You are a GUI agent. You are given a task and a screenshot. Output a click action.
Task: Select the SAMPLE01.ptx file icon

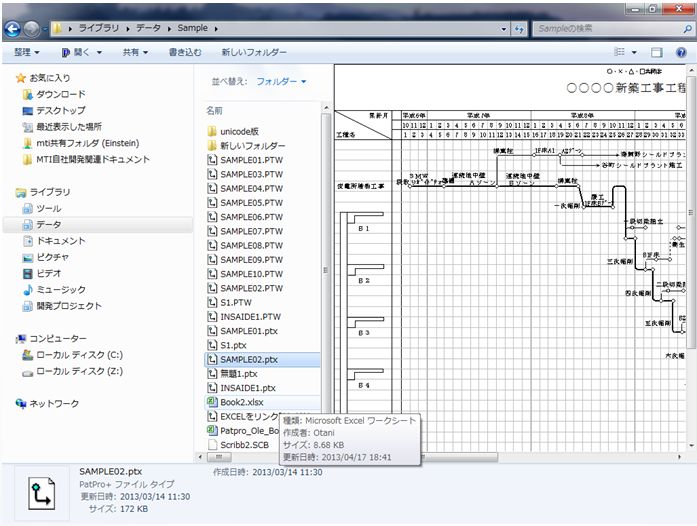click(212, 331)
